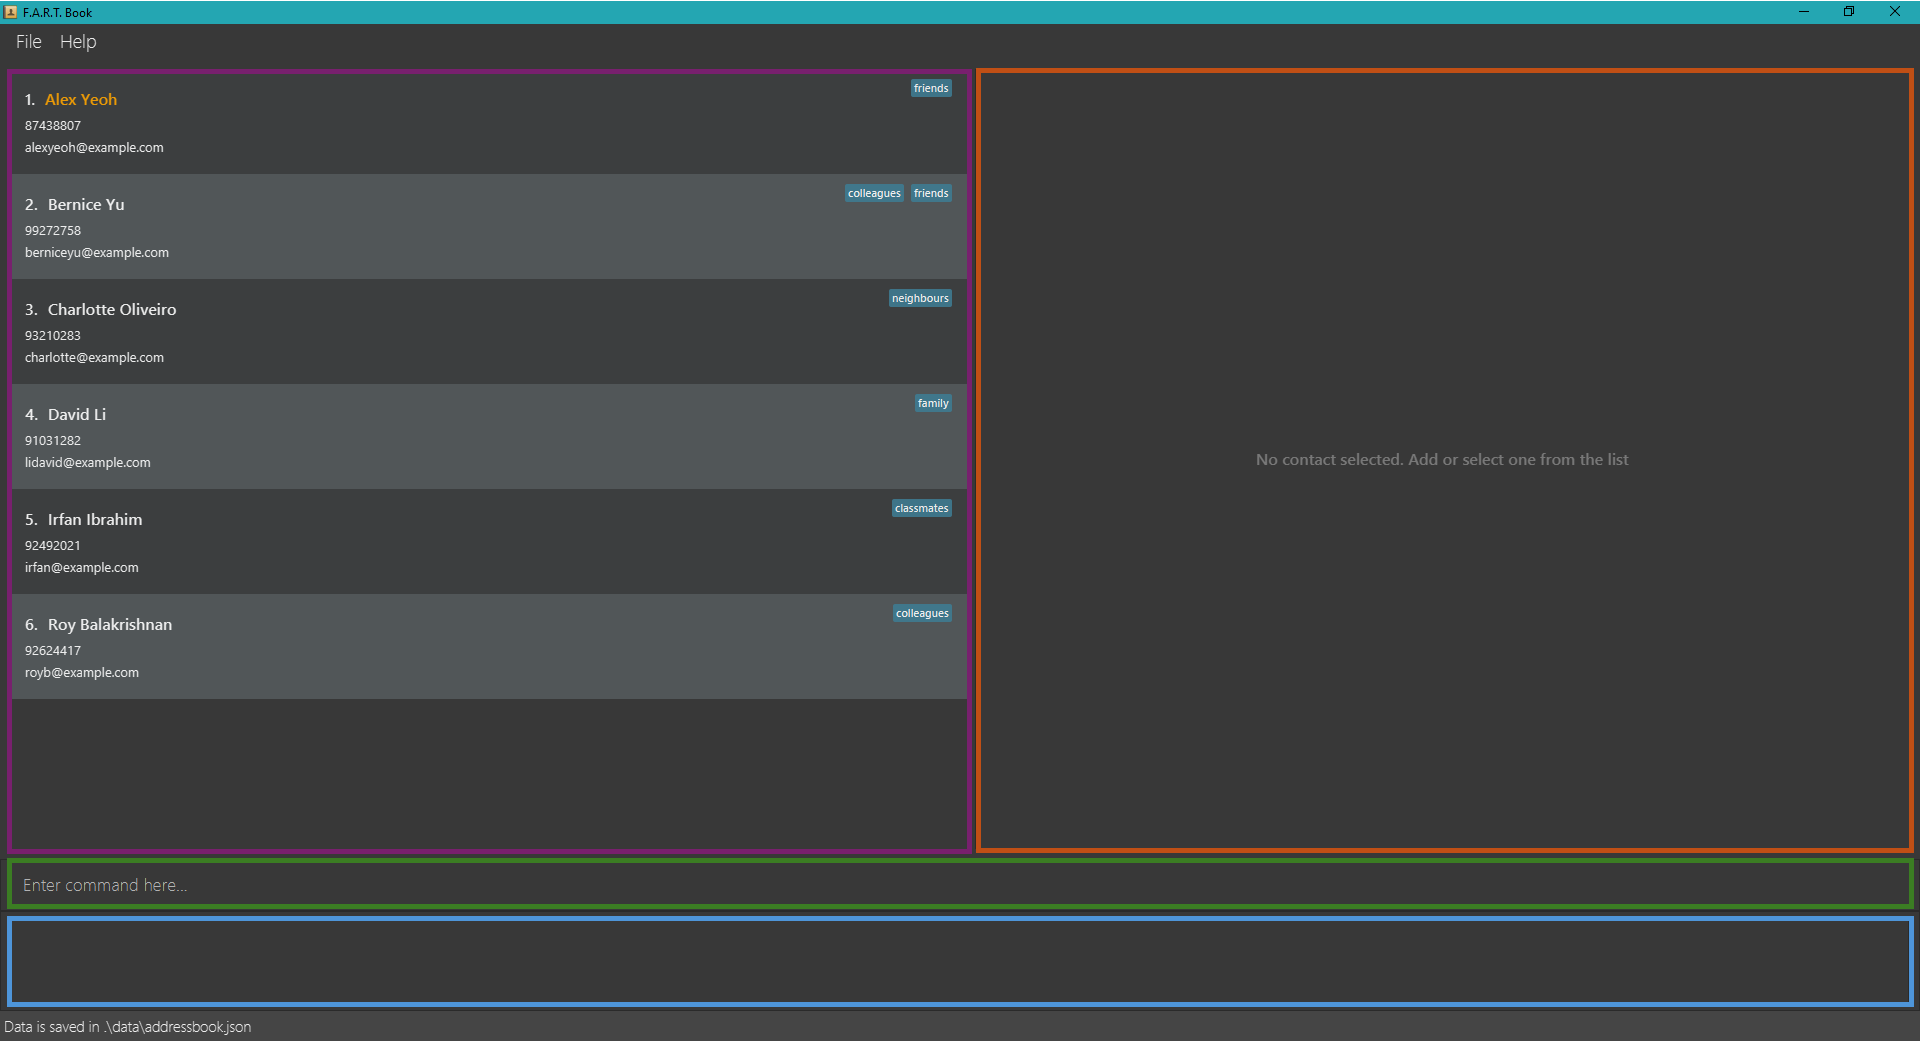Screen dimensions: 1920x1041
Task: Click phone number 92624417
Action: pos(53,651)
